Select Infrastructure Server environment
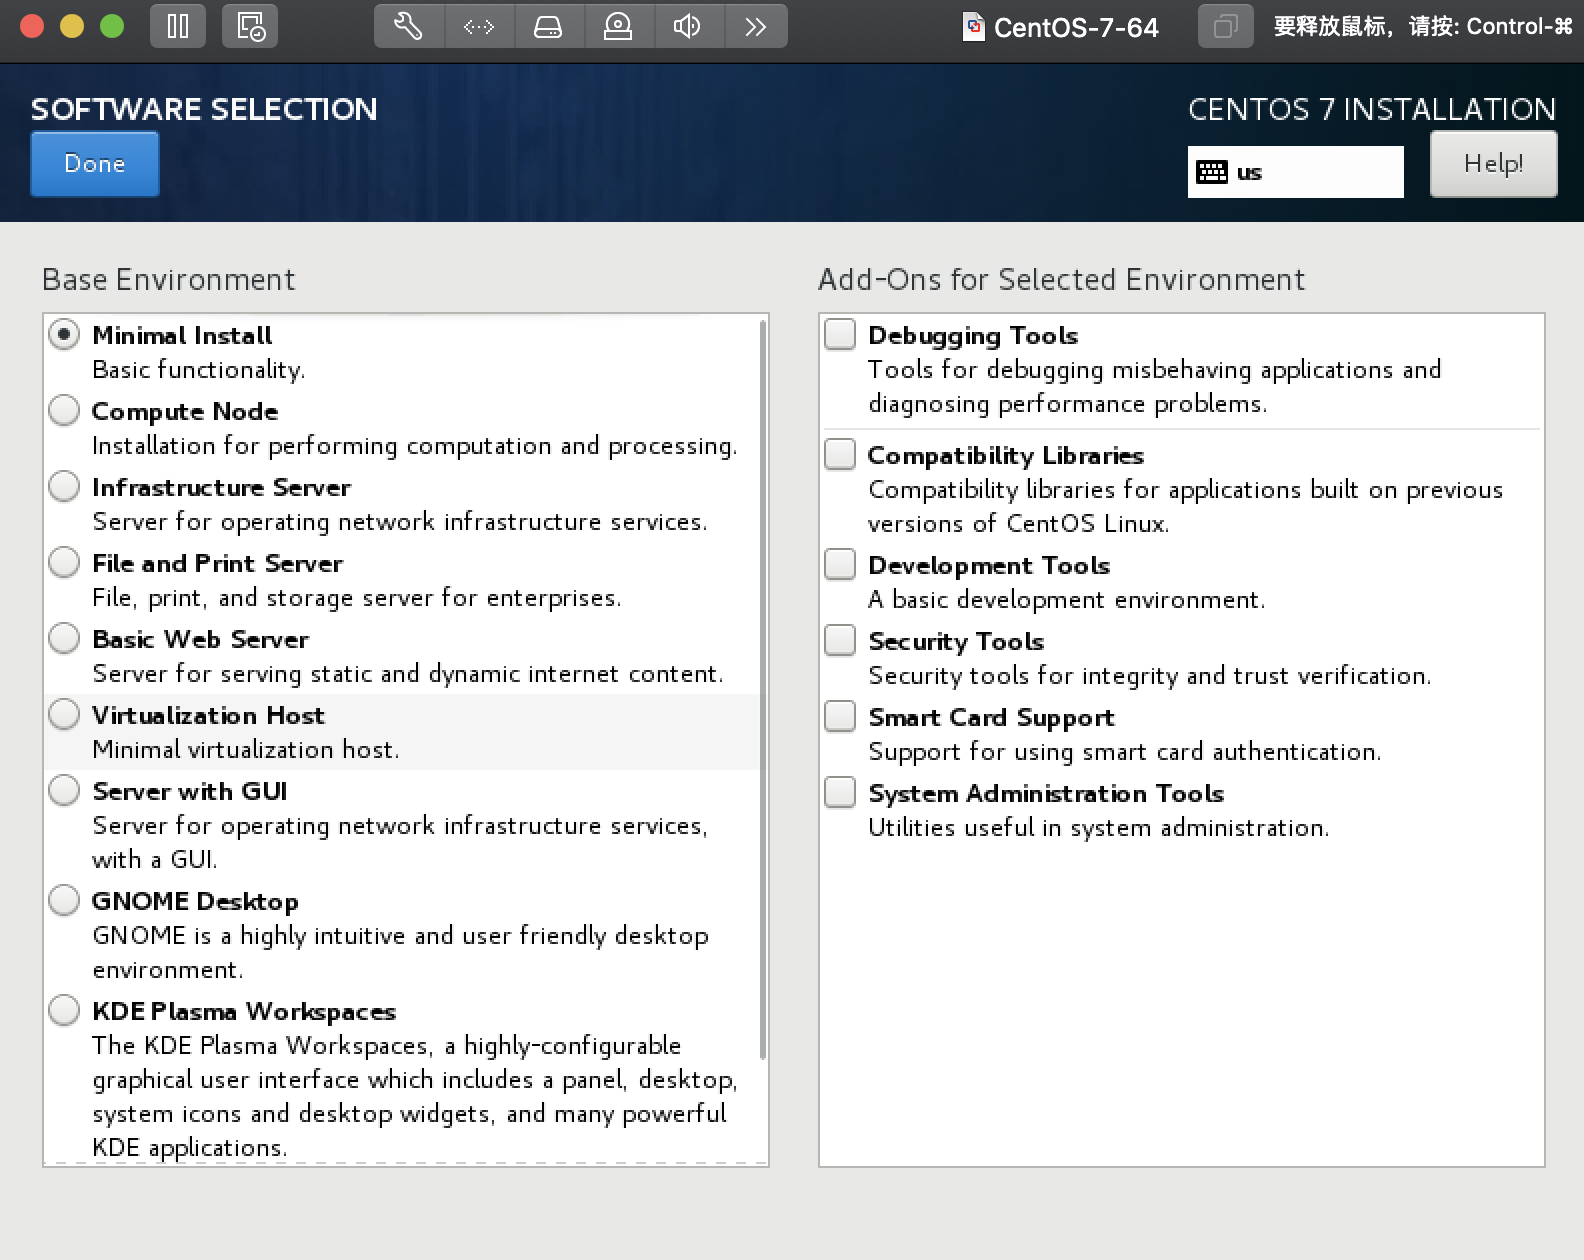The width and height of the screenshot is (1584, 1260). click(x=64, y=486)
